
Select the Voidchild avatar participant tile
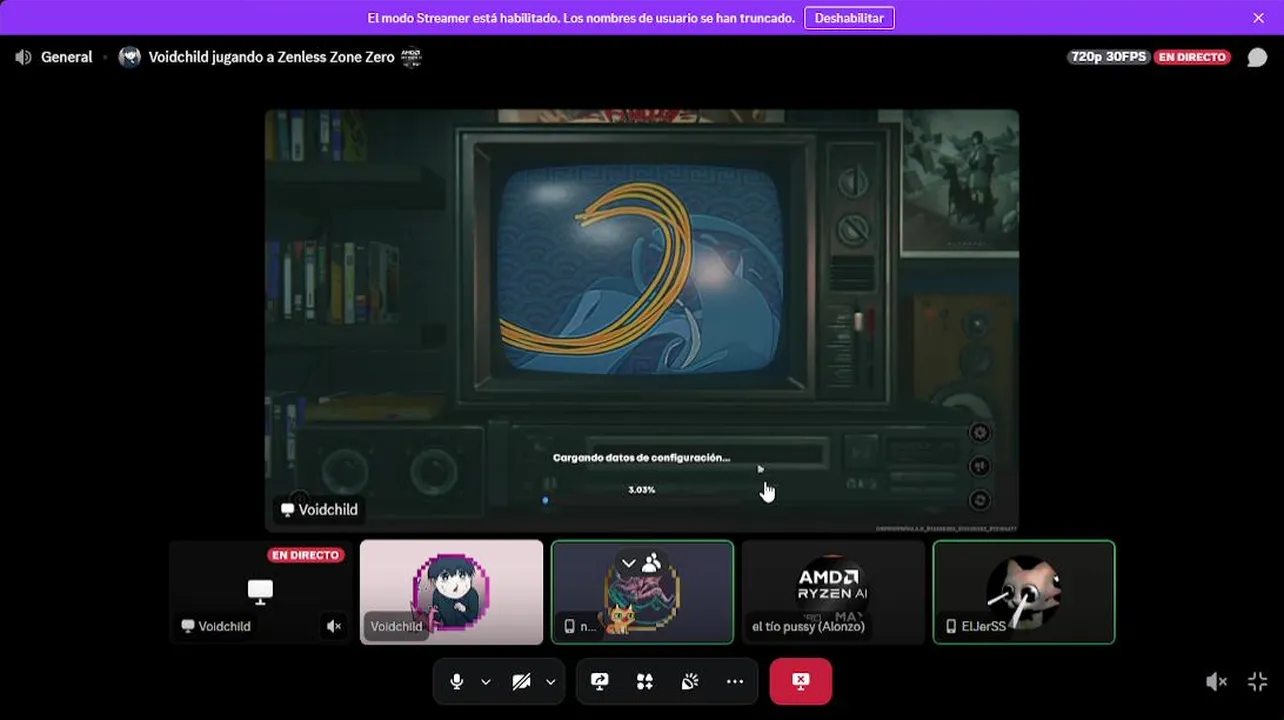pos(452,592)
